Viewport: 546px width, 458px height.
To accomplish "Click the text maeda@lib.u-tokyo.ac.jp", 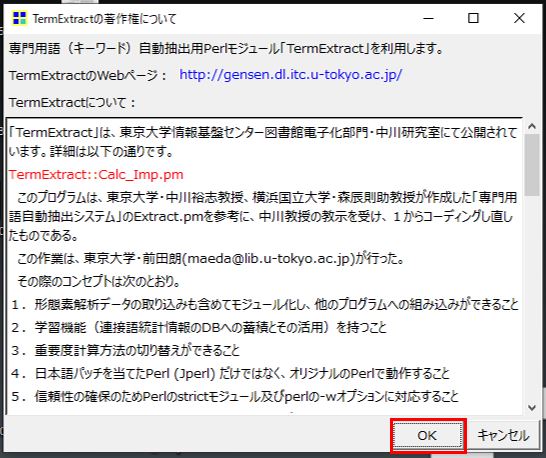I will [268, 259].
